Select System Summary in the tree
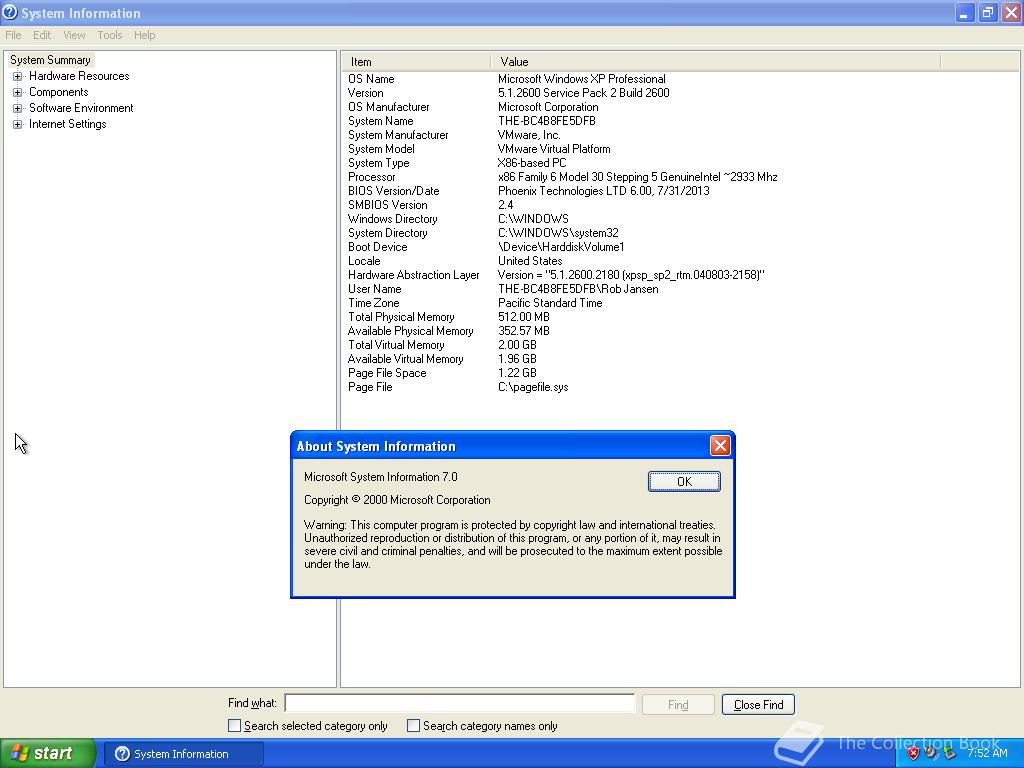Viewport: 1024px width, 768px height. click(50, 60)
